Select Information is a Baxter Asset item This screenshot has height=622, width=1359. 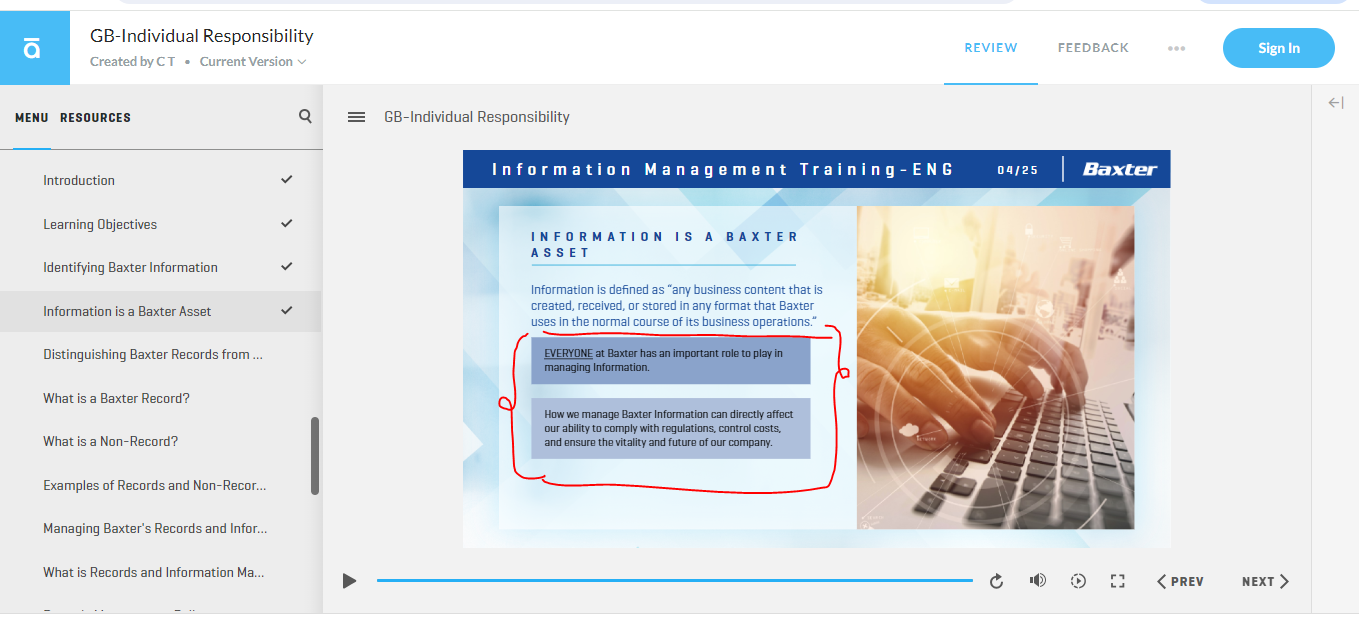click(160, 311)
